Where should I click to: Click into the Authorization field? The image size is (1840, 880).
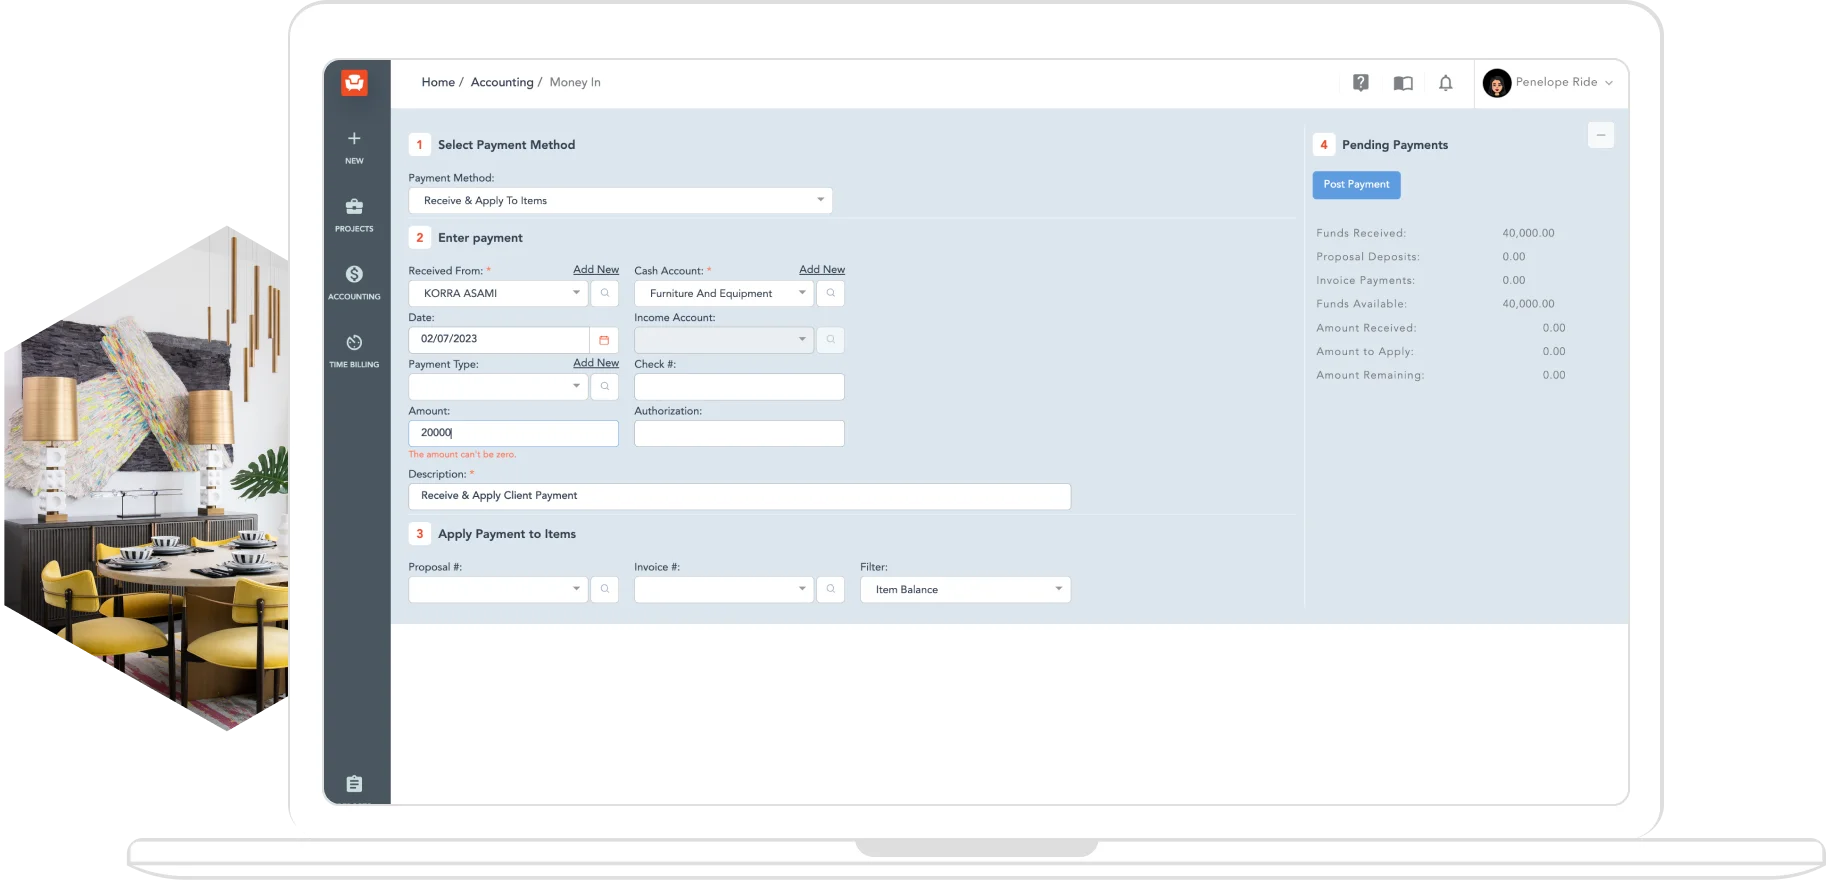(x=739, y=433)
